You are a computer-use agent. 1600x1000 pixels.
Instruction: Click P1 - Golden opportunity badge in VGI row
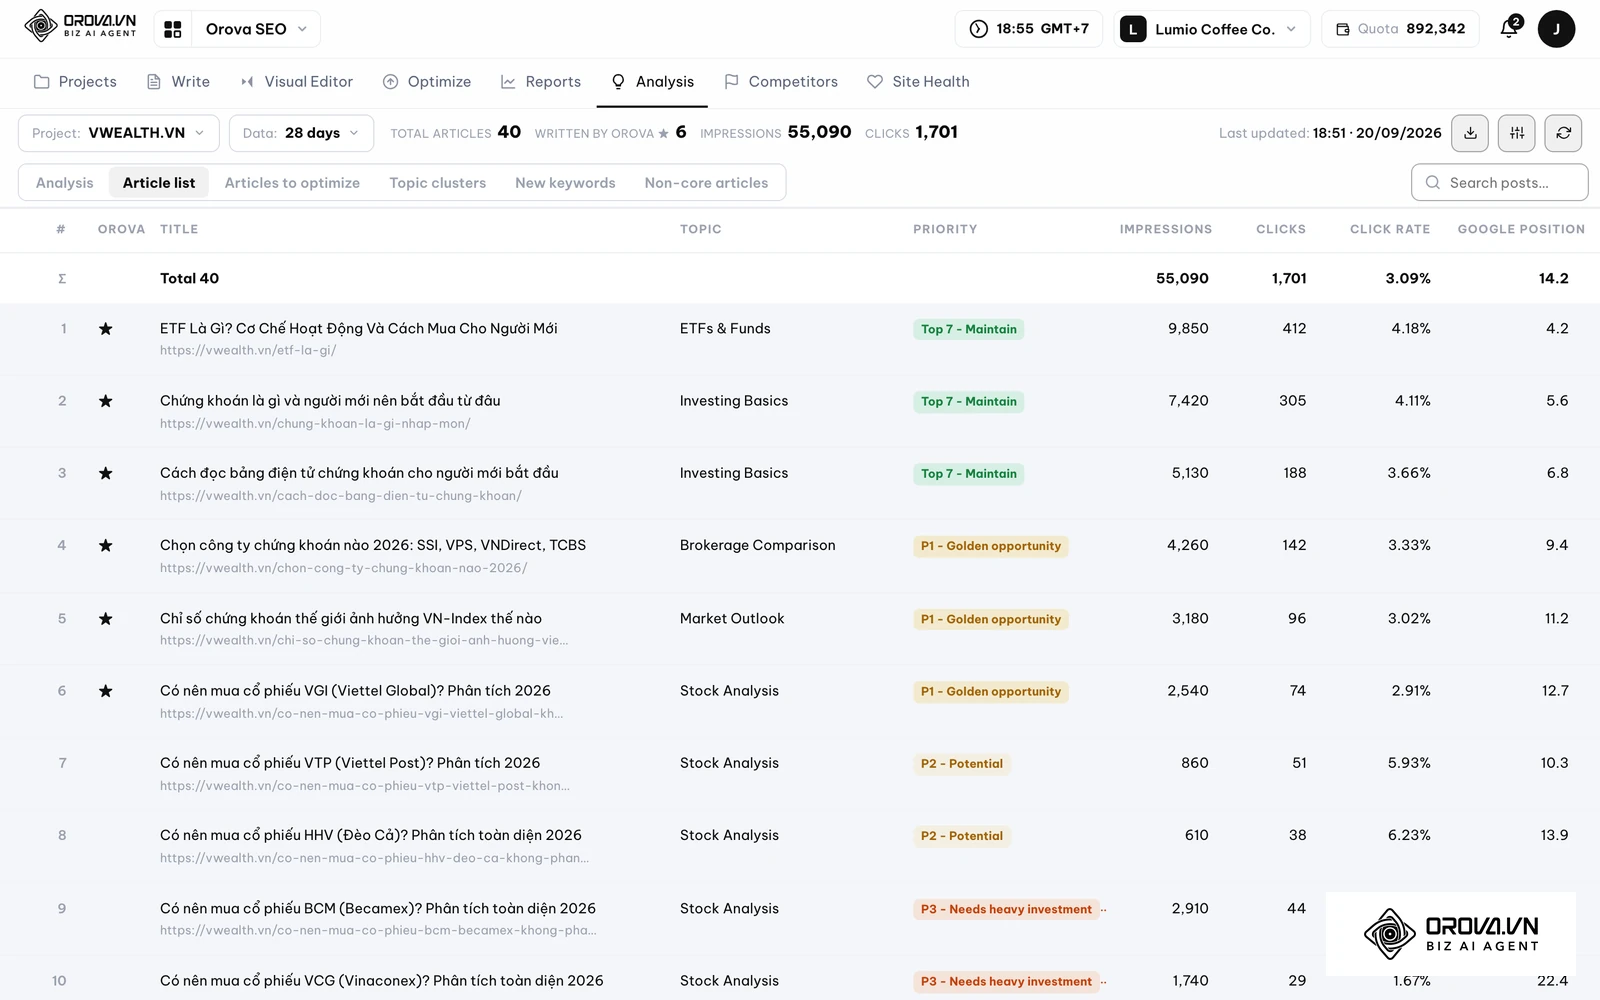[x=991, y=692]
